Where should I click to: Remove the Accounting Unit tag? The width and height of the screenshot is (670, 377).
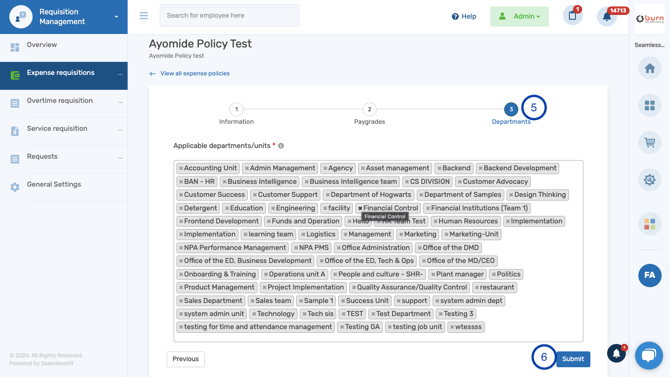pyautogui.click(x=181, y=168)
